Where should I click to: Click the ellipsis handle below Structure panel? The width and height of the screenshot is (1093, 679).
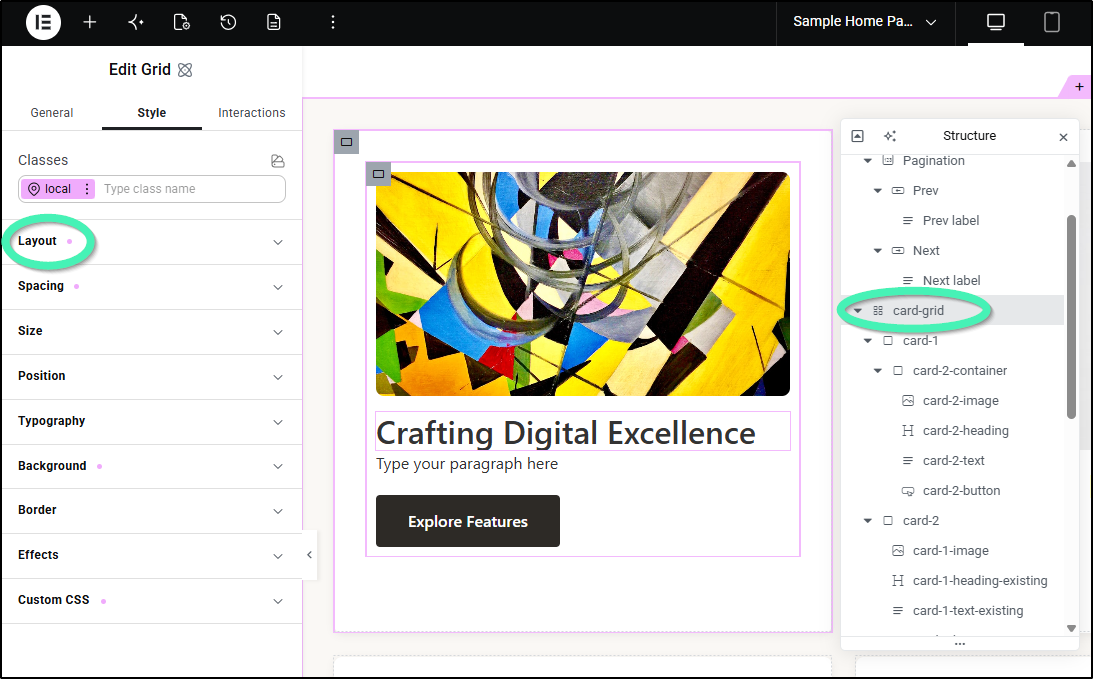(x=960, y=644)
